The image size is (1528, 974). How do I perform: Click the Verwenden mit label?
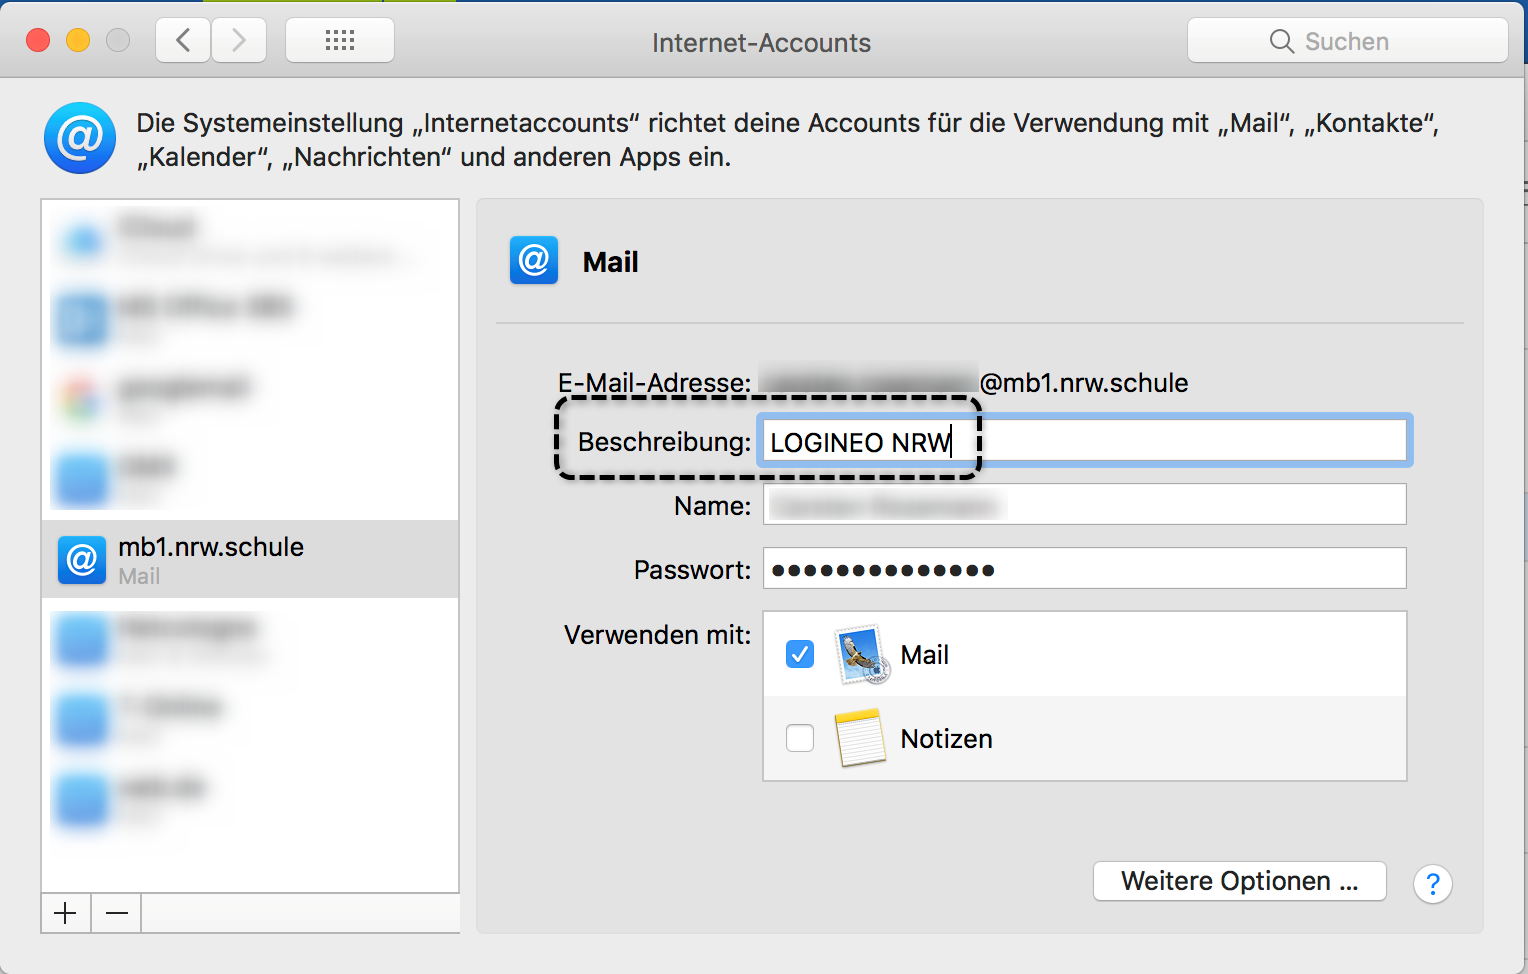(x=657, y=635)
